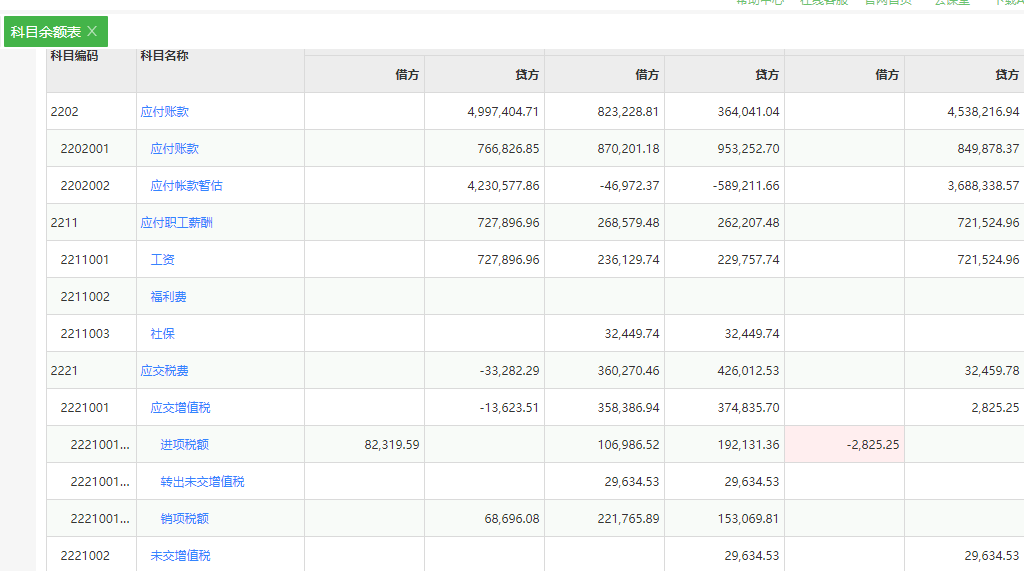Open the 社保 account link
Image resolution: width=1024 pixels, height=571 pixels.
tap(162, 334)
